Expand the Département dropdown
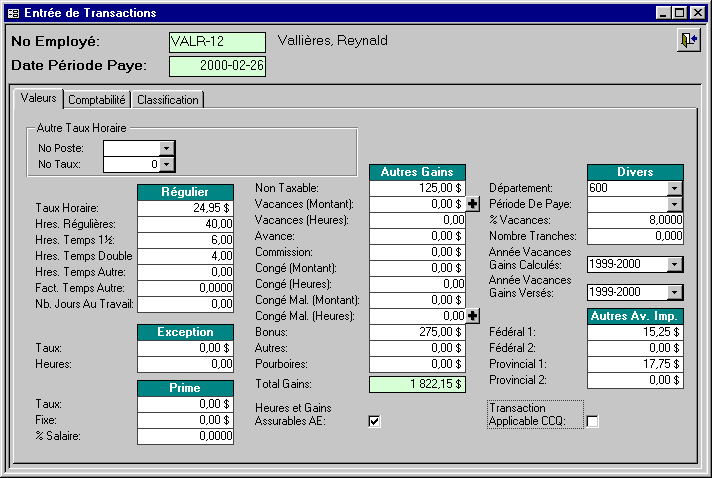 (x=674, y=188)
